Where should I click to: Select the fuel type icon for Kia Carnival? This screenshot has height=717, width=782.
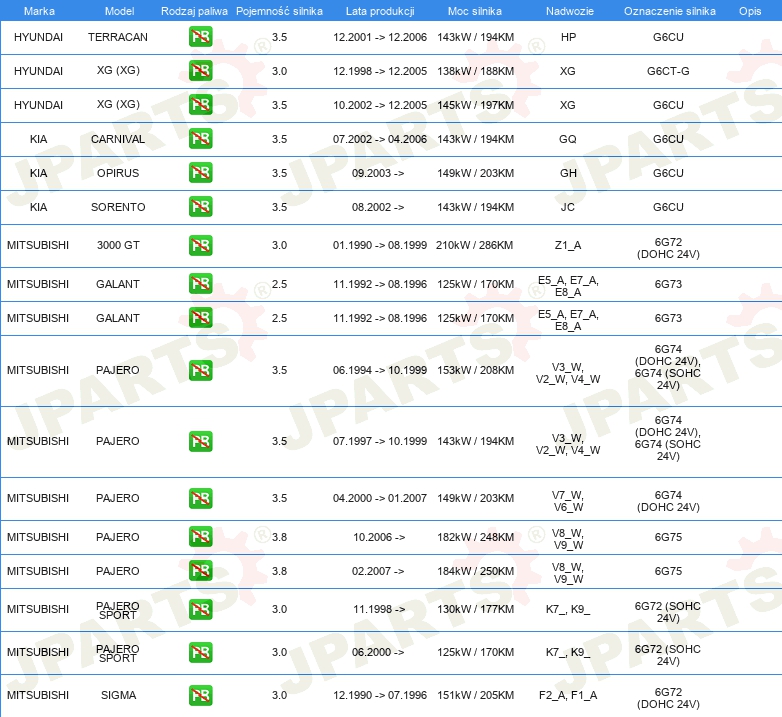tap(200, 139)
